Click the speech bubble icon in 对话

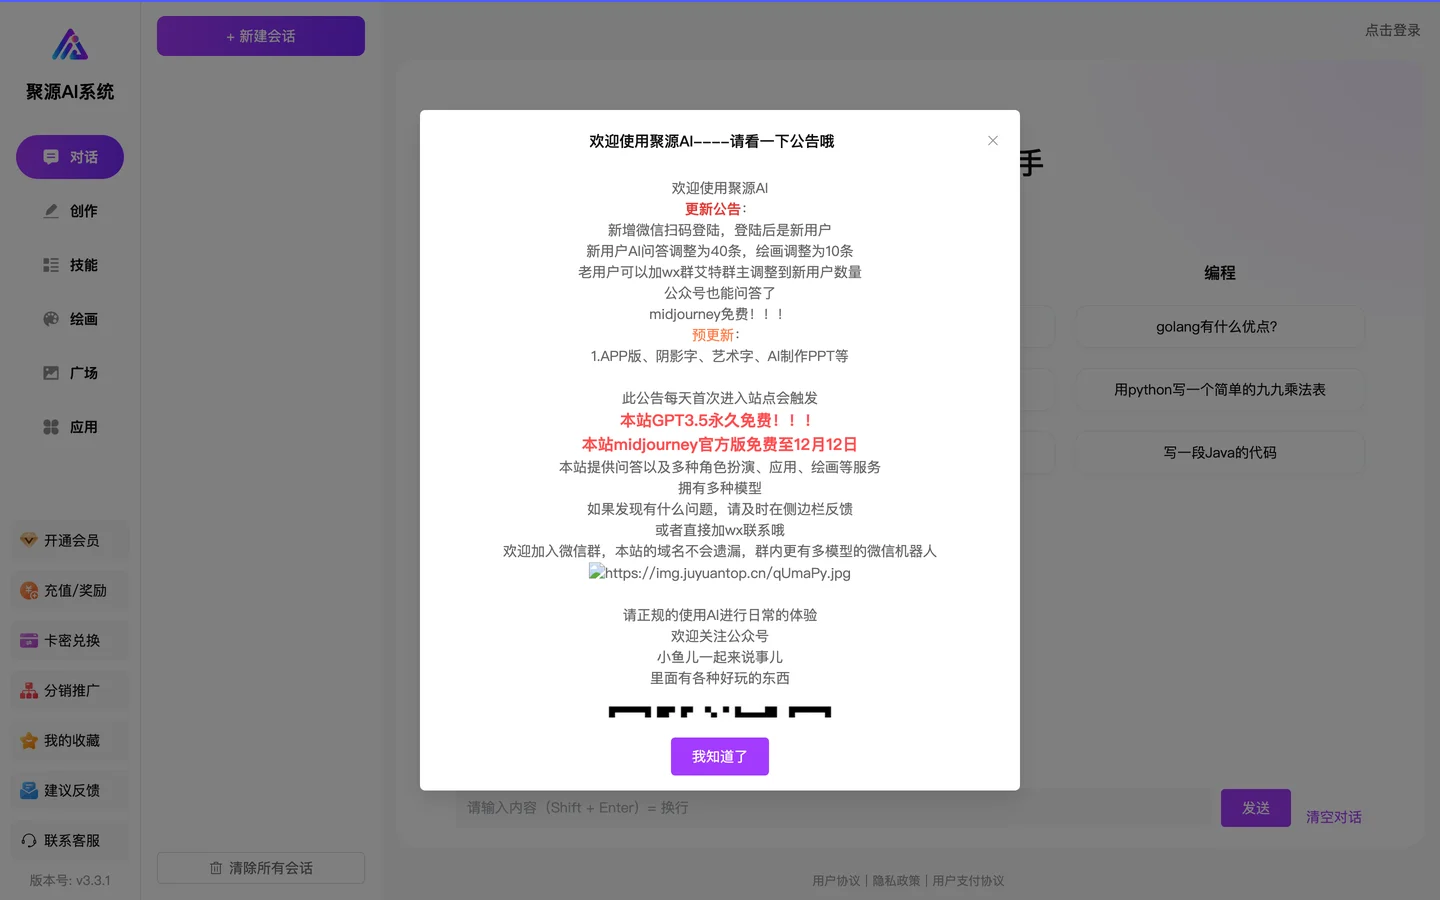coord(51,157)
